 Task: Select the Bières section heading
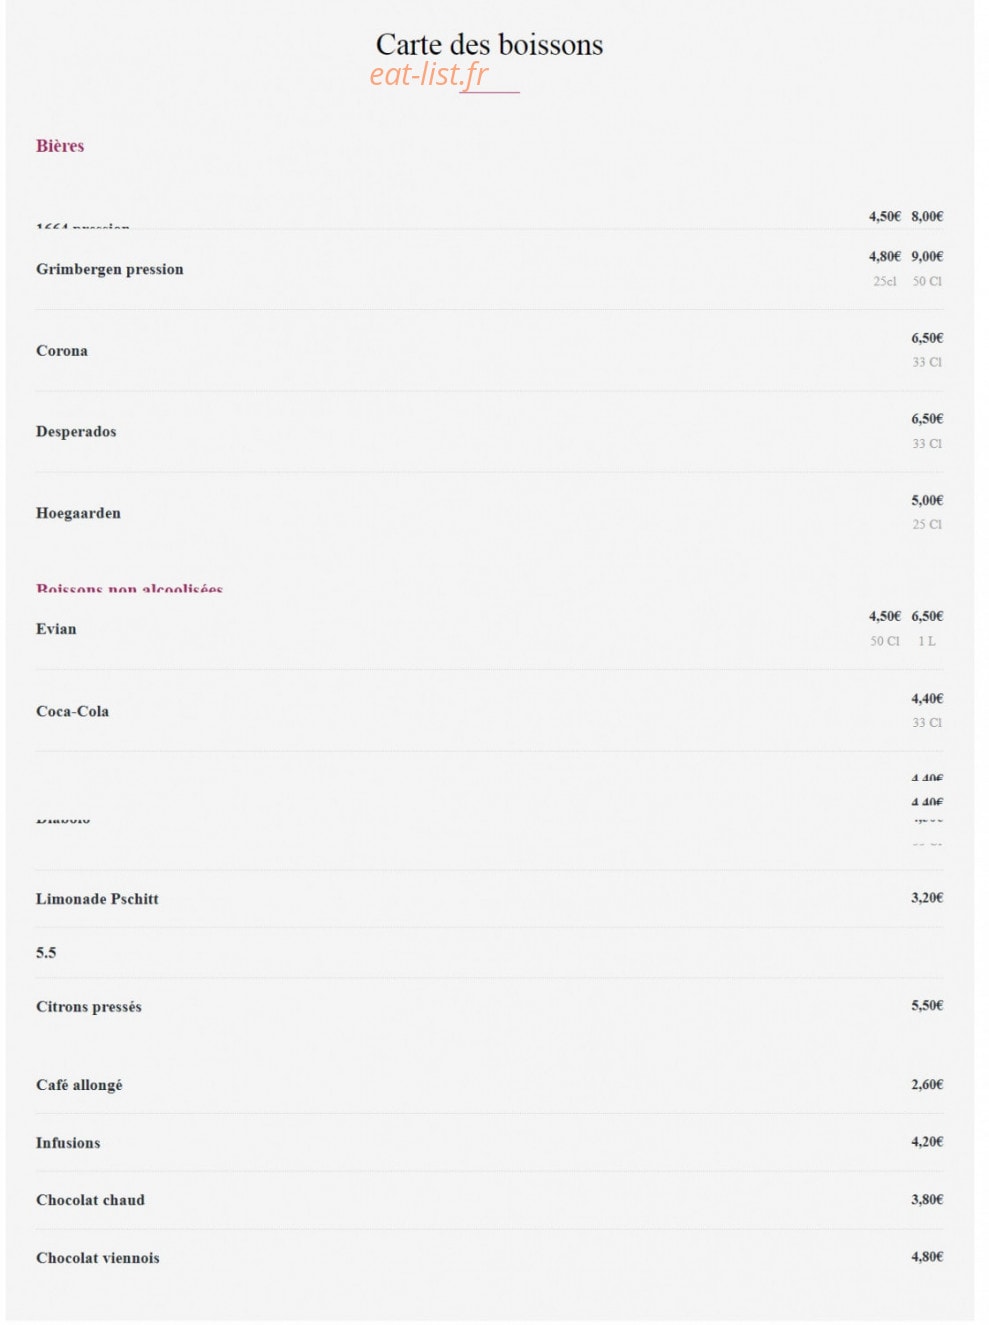coord(60,146)
